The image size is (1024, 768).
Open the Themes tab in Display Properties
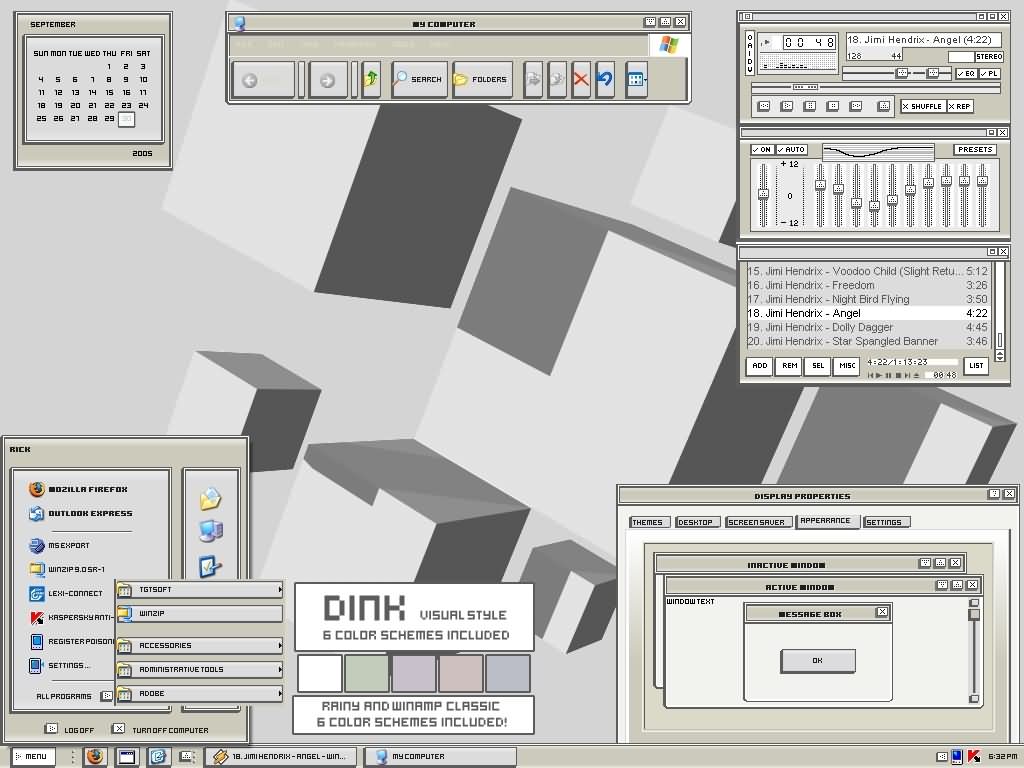[648, 522]
